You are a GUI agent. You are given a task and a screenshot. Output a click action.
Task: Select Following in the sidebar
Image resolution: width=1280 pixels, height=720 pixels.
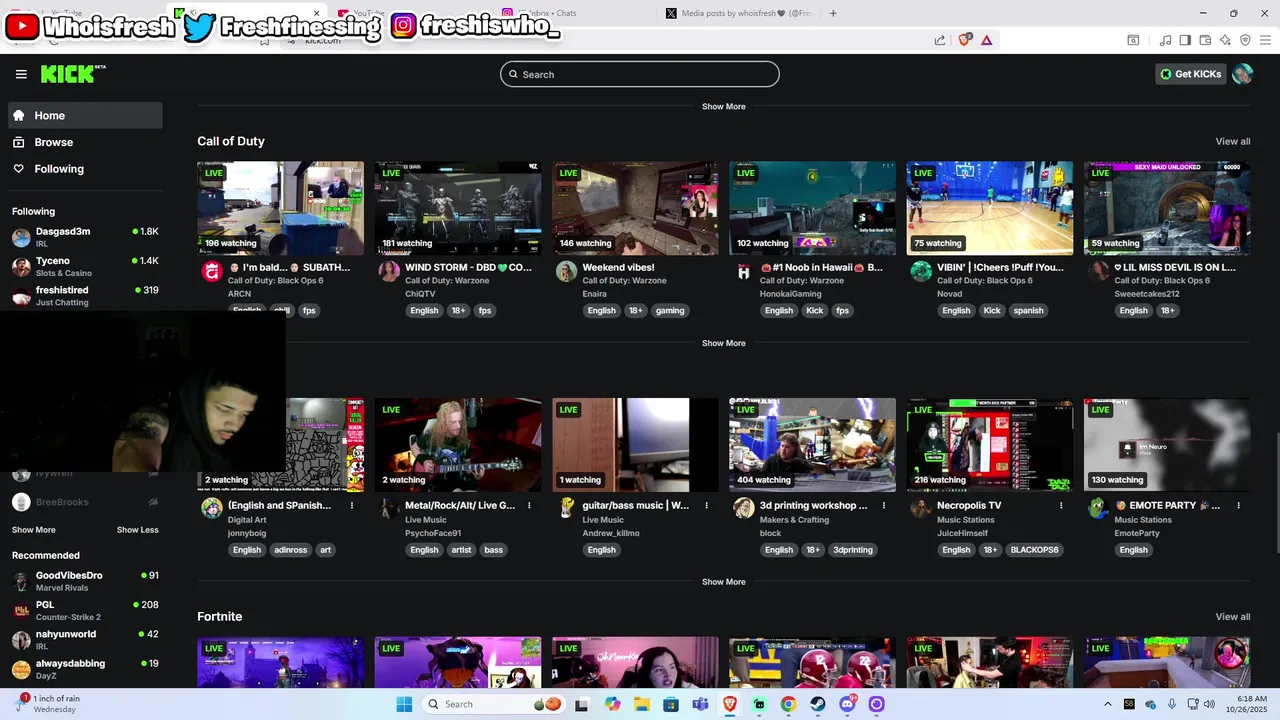[86, 169]
